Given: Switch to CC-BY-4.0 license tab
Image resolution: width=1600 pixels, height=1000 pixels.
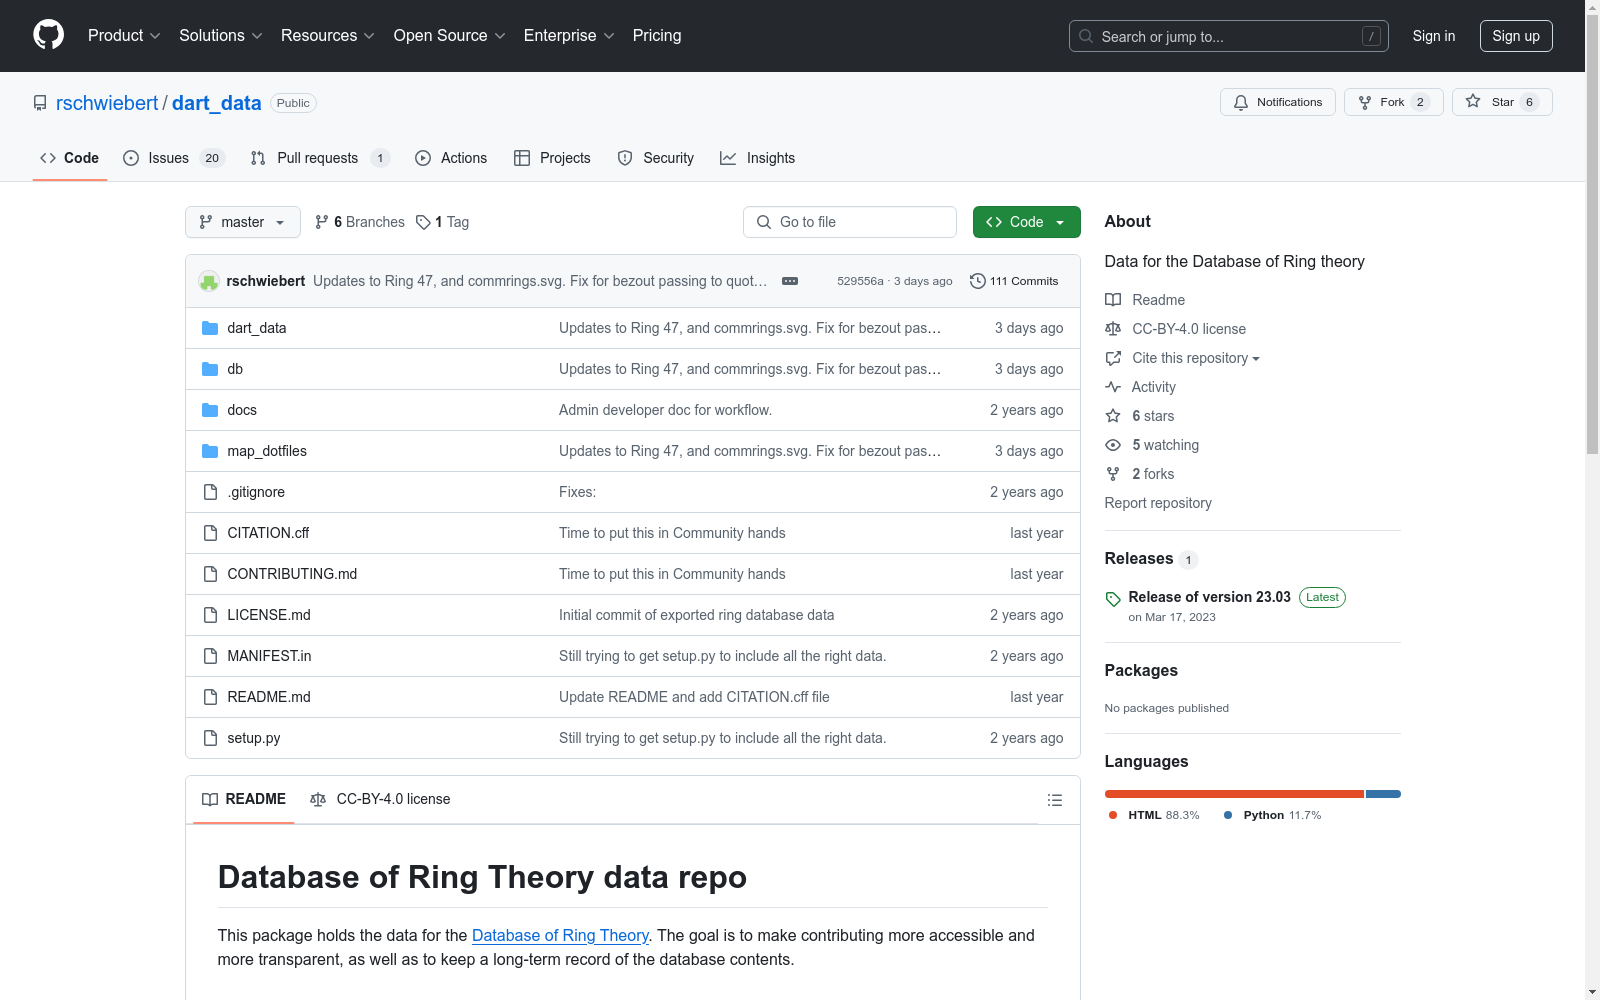Looking at the screenshot, I should (x=380, y=799).
